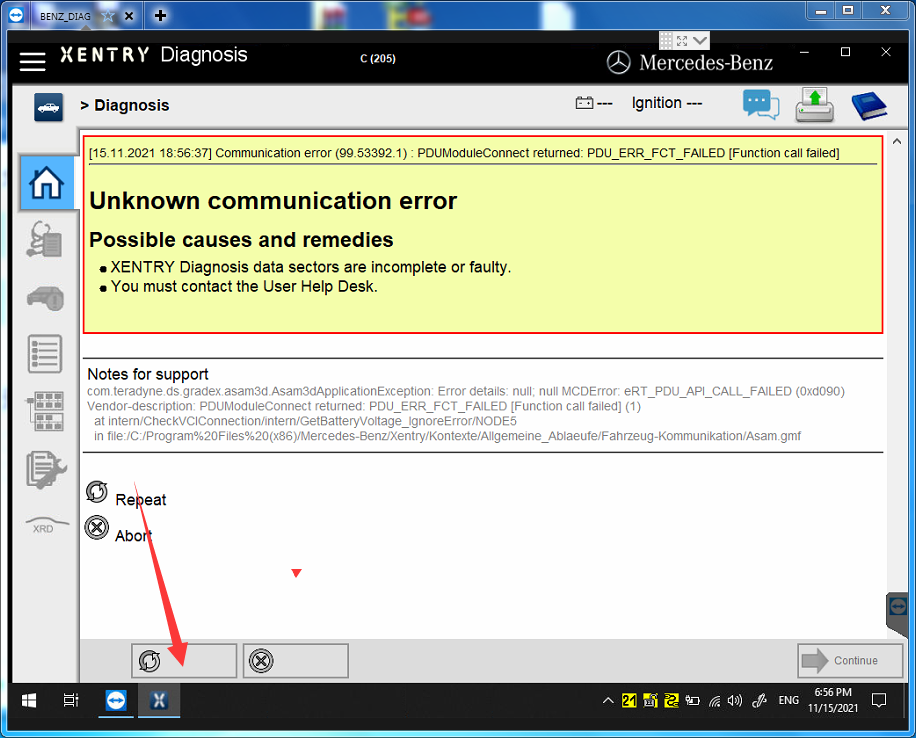Switch to the BENZ_DIAG session tab
The height and width of the screenshot is (738, 916).
coord(65,16)
